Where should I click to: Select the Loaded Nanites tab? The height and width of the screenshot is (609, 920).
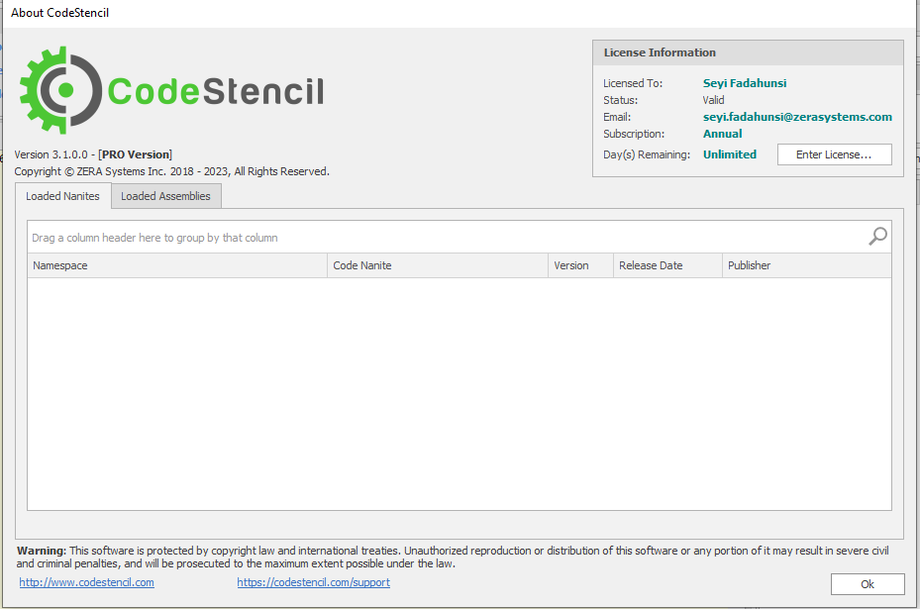click(63, 196)
